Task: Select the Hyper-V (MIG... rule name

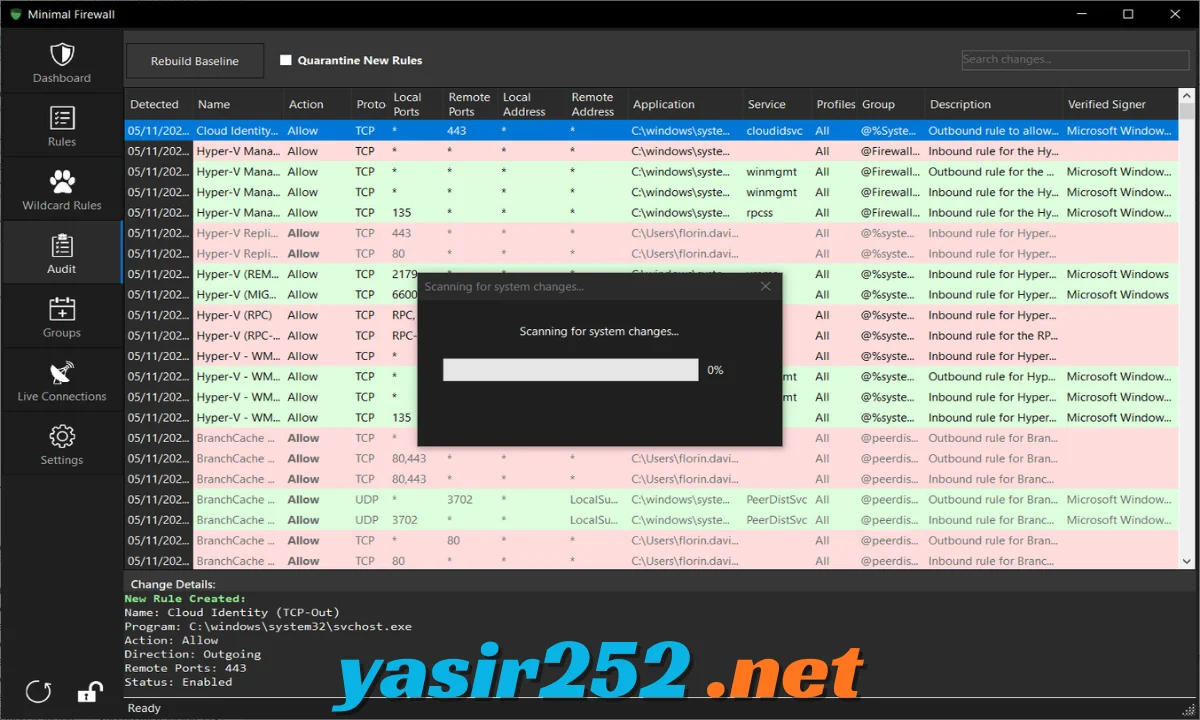Action: (x=238, y=294)
